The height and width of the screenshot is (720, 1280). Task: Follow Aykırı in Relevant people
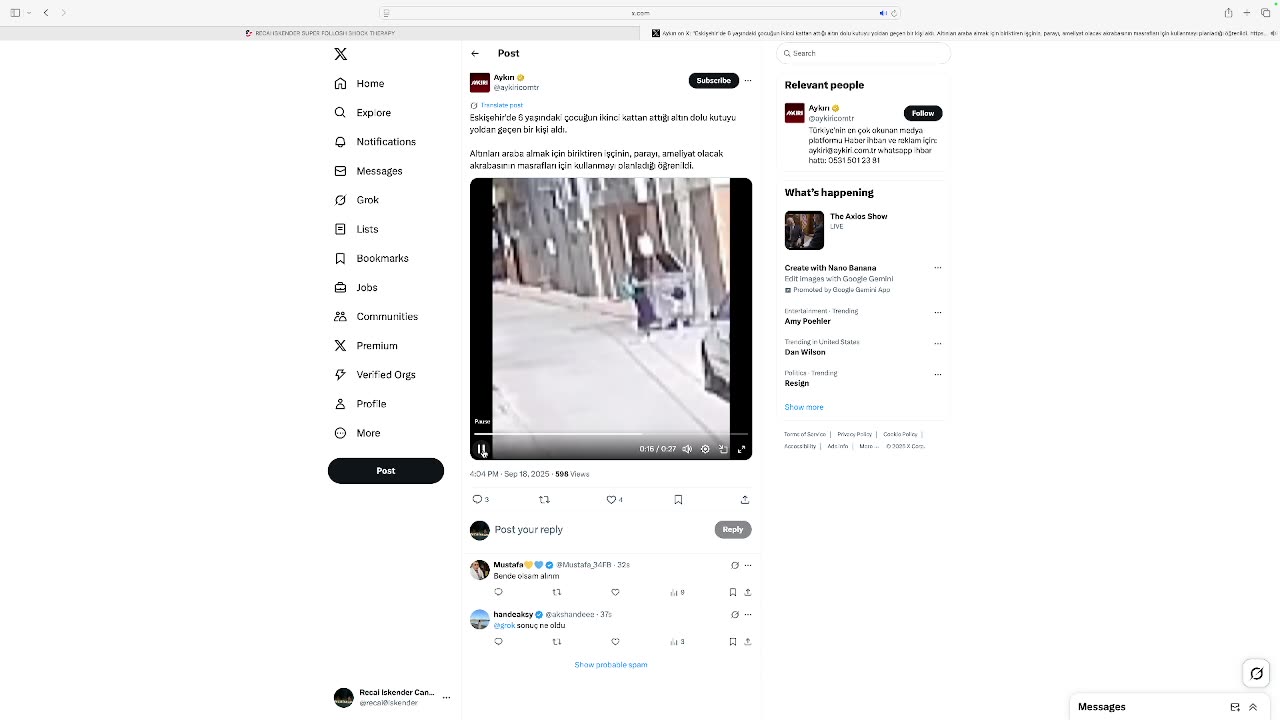(923, 113)
